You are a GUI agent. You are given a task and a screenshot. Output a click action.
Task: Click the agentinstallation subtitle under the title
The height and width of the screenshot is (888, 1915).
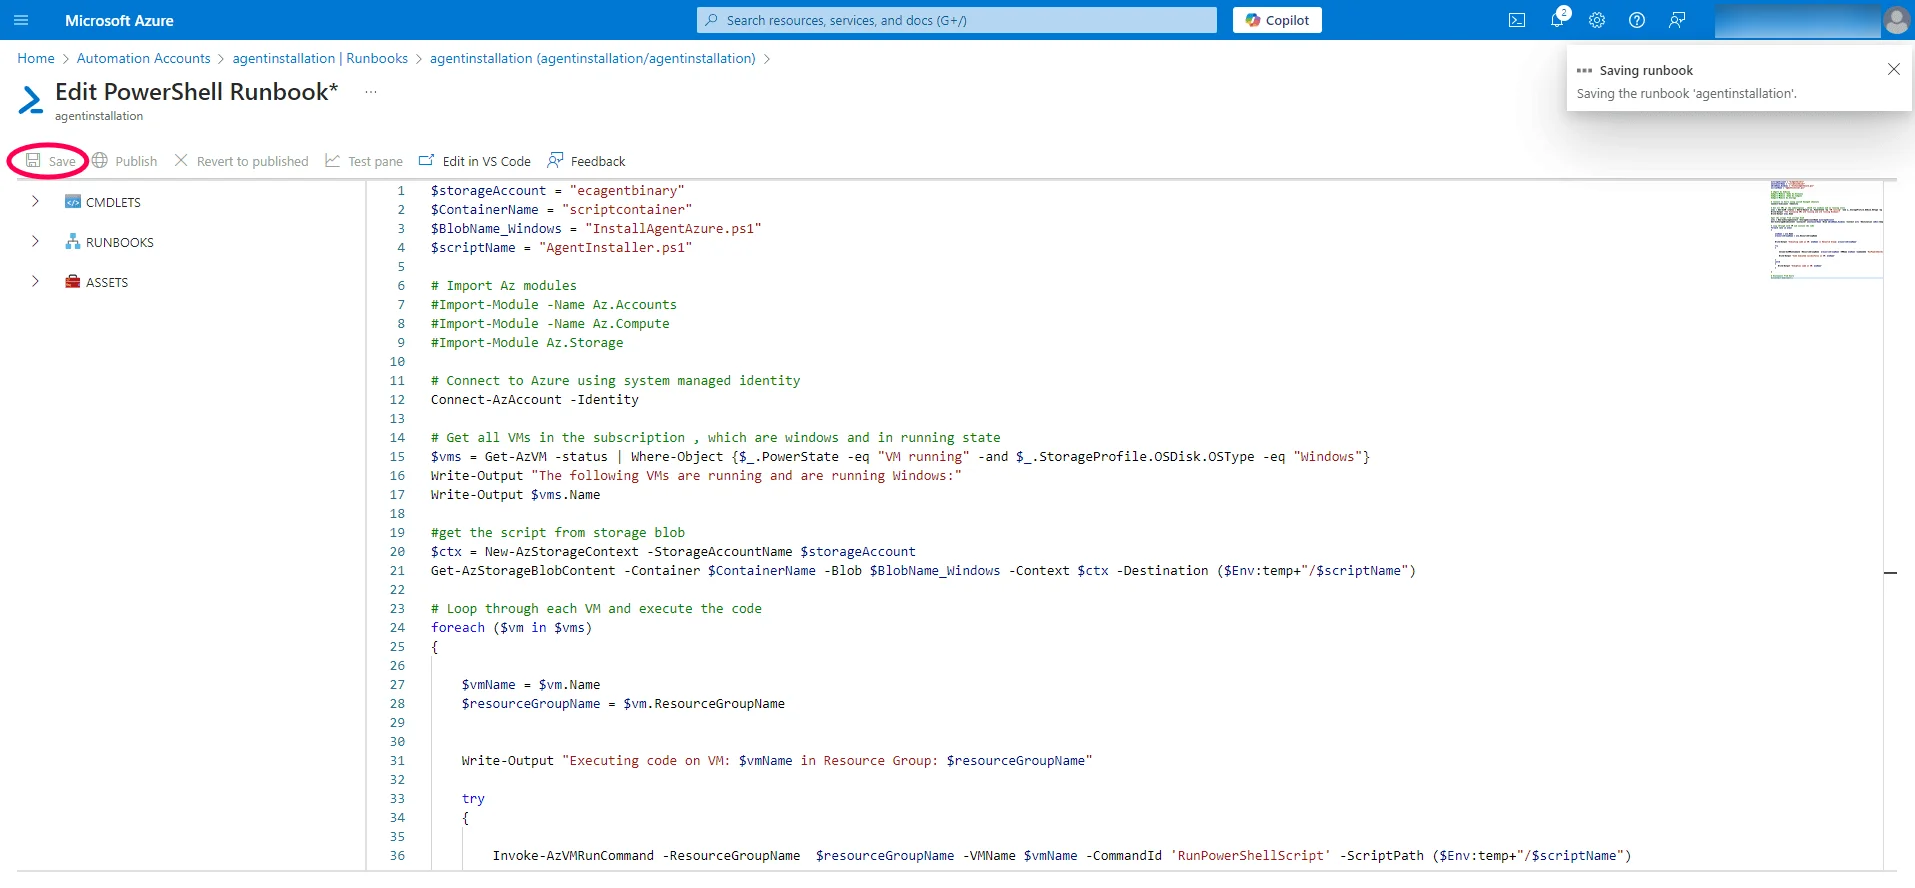(x=99, y=116)
